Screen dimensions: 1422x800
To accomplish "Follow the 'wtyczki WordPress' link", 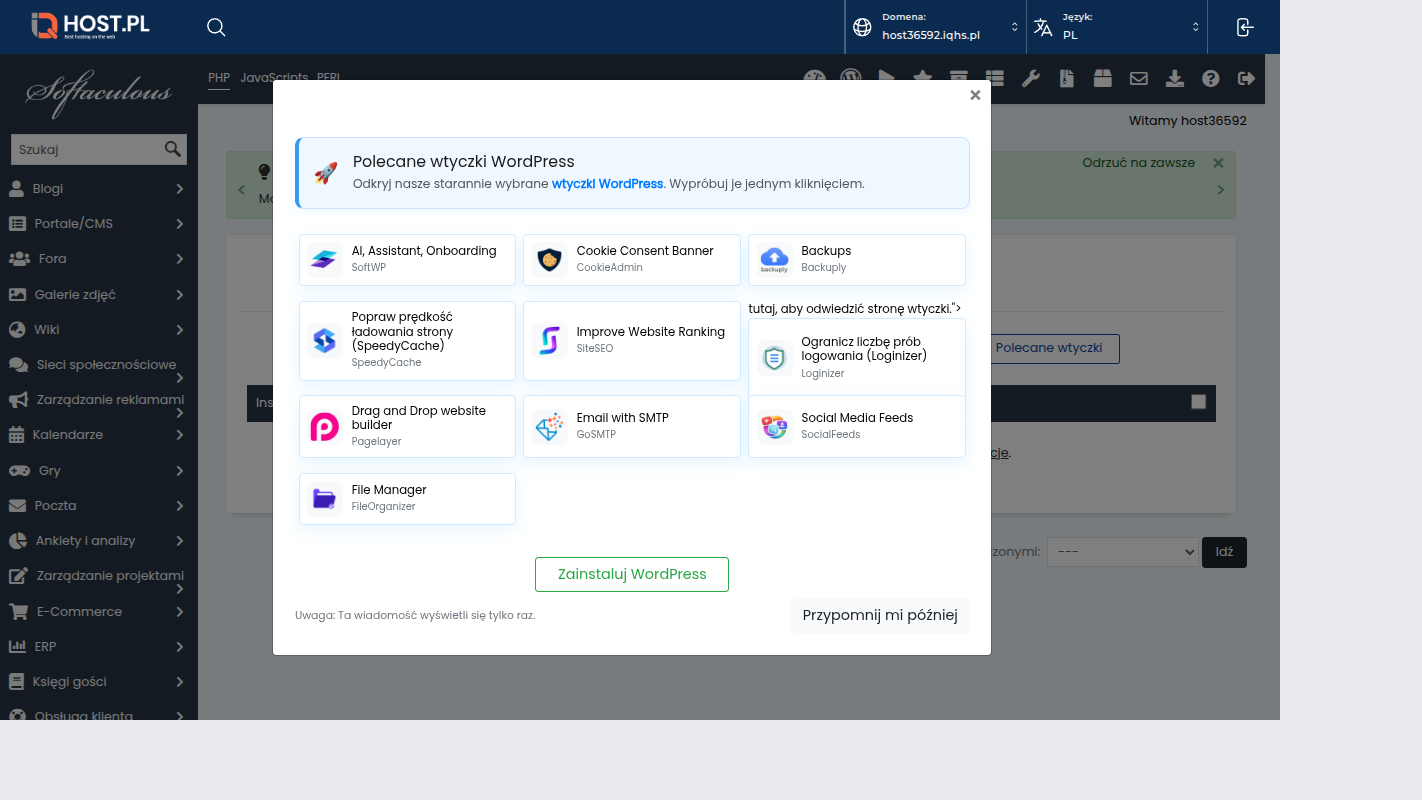I will 607,184.
